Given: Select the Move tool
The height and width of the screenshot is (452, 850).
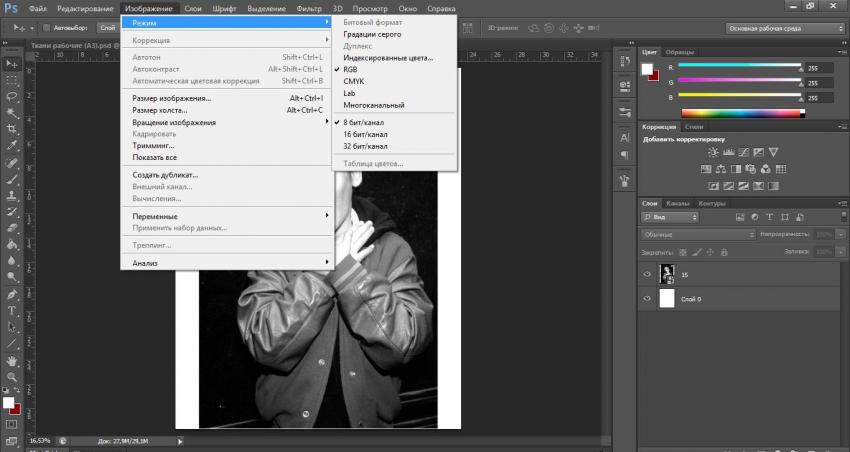Looking at the screenshot, I should click(12, 63).
